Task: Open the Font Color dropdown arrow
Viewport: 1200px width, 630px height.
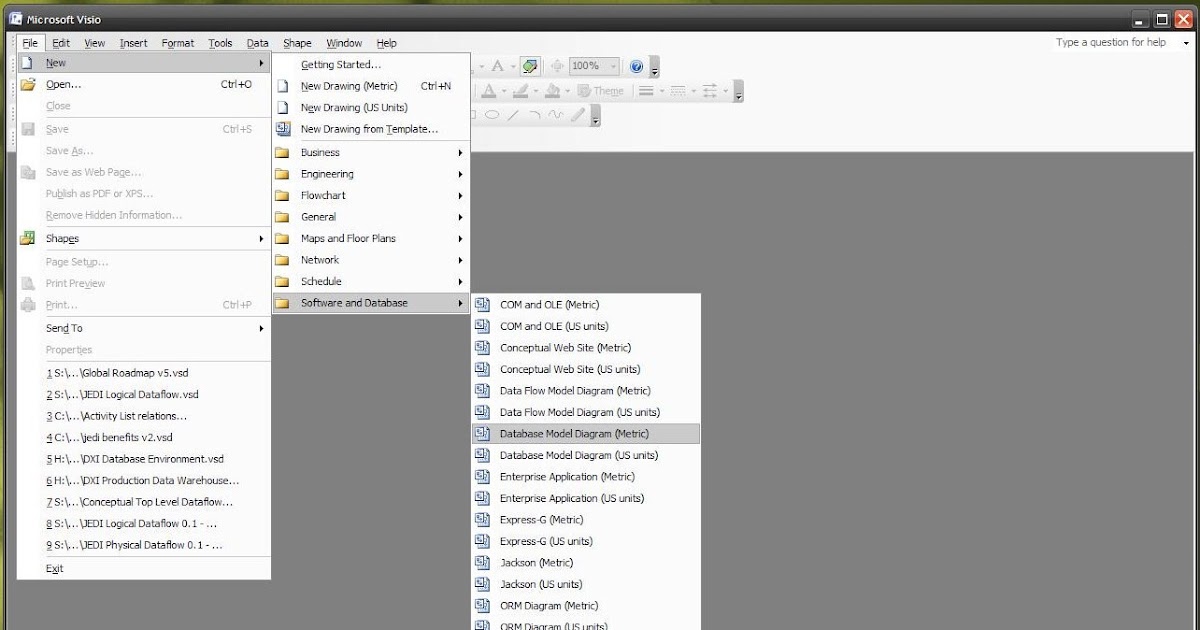Action: pos(504,91)
